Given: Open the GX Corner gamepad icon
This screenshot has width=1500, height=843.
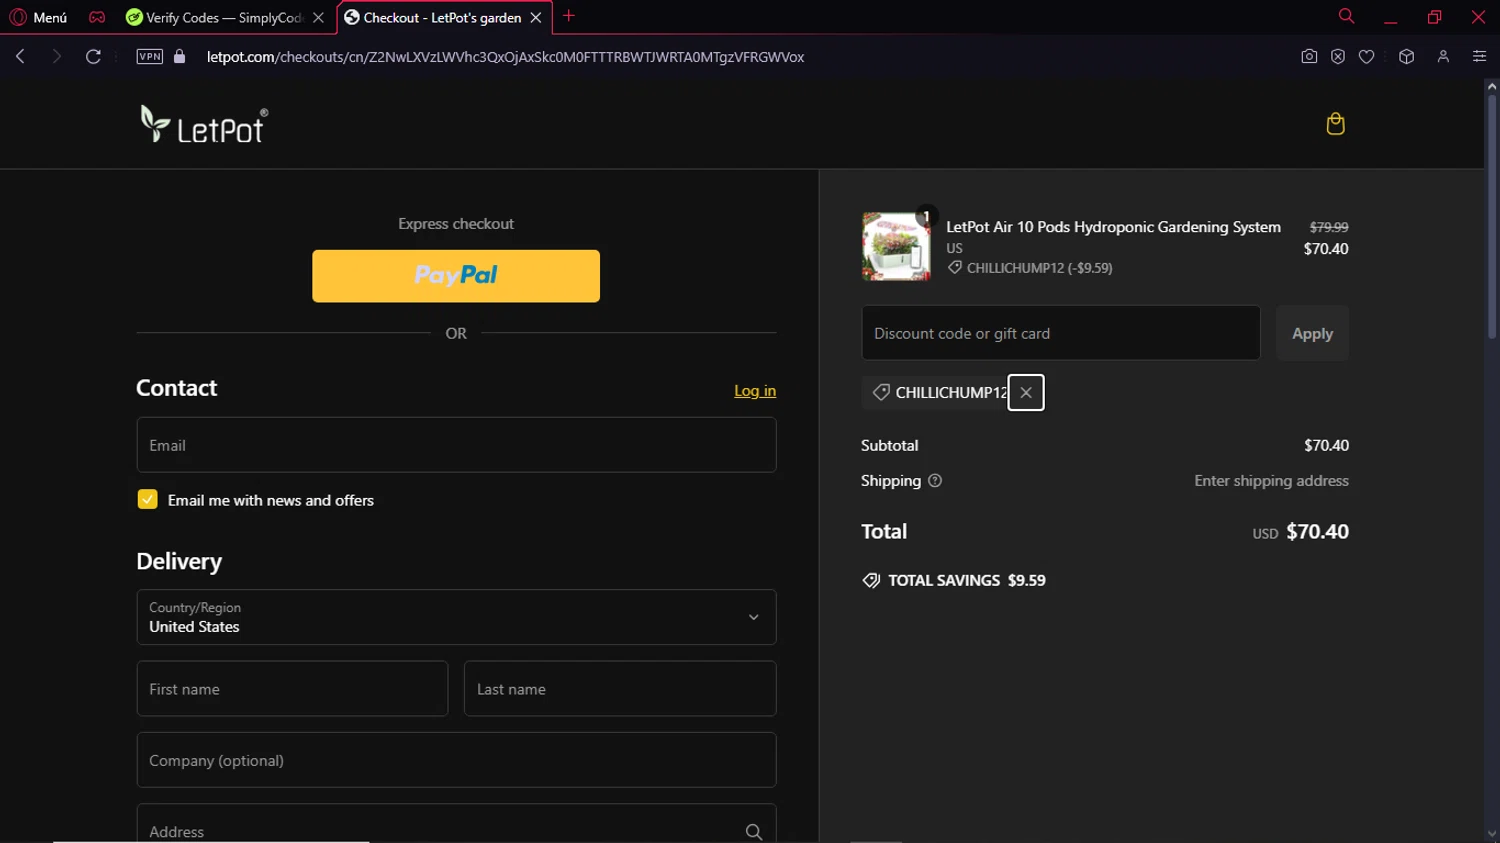Looking at the screenshot, I should pyautogui.click(x=97, y=17).
